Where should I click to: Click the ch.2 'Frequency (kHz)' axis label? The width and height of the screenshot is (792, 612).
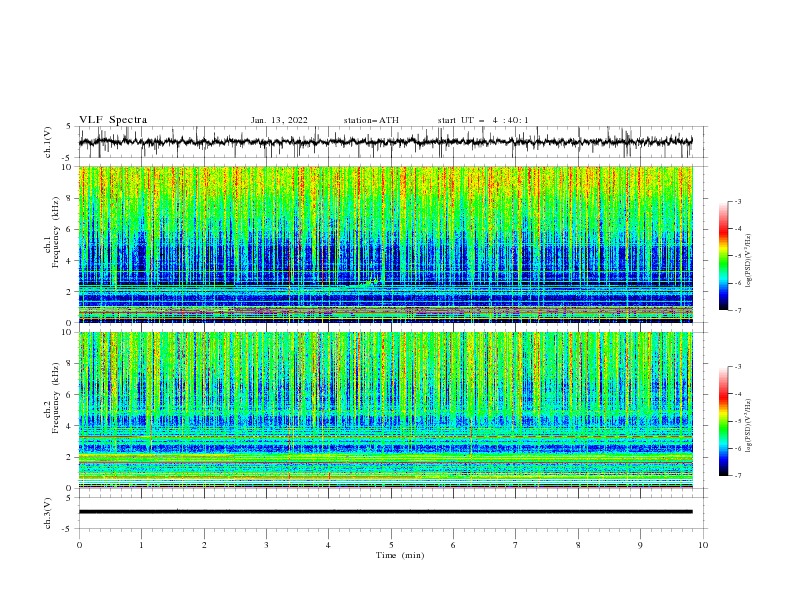55,398
